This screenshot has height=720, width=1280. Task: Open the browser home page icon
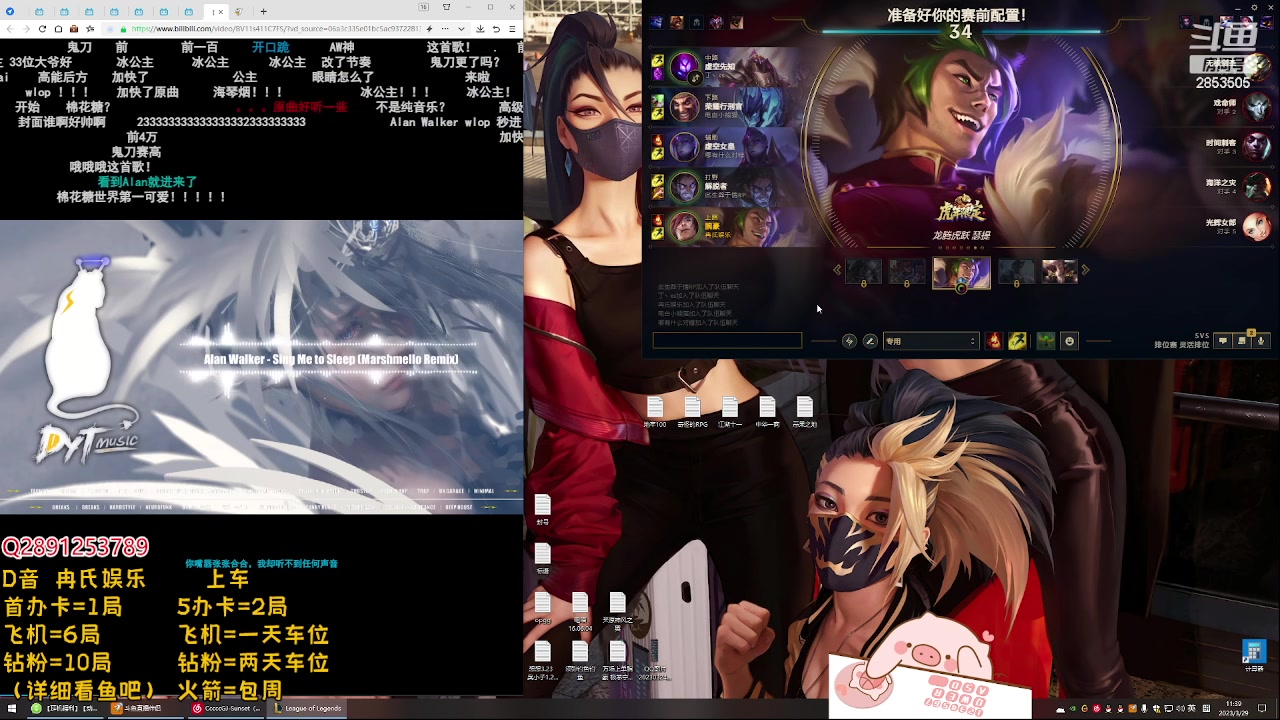click(x=58, y=29)
